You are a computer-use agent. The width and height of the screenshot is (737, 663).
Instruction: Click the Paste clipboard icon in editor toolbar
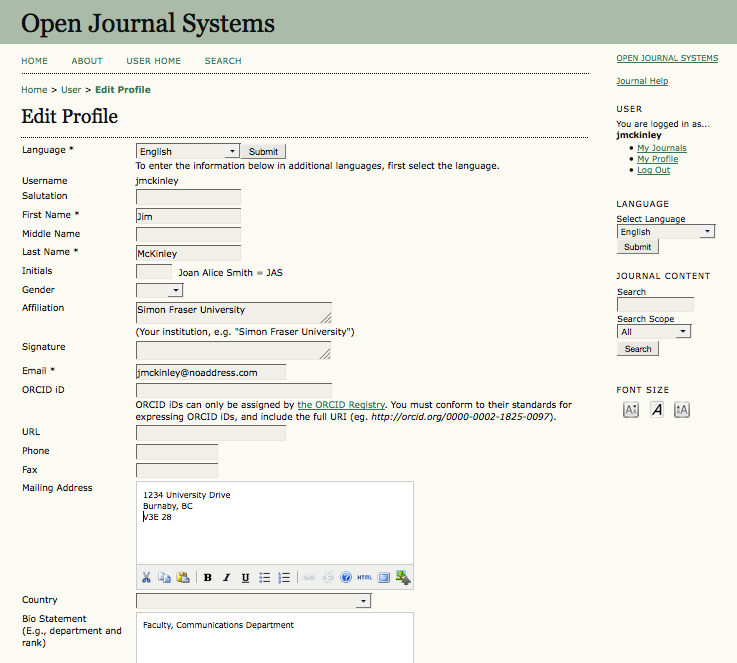182,577
